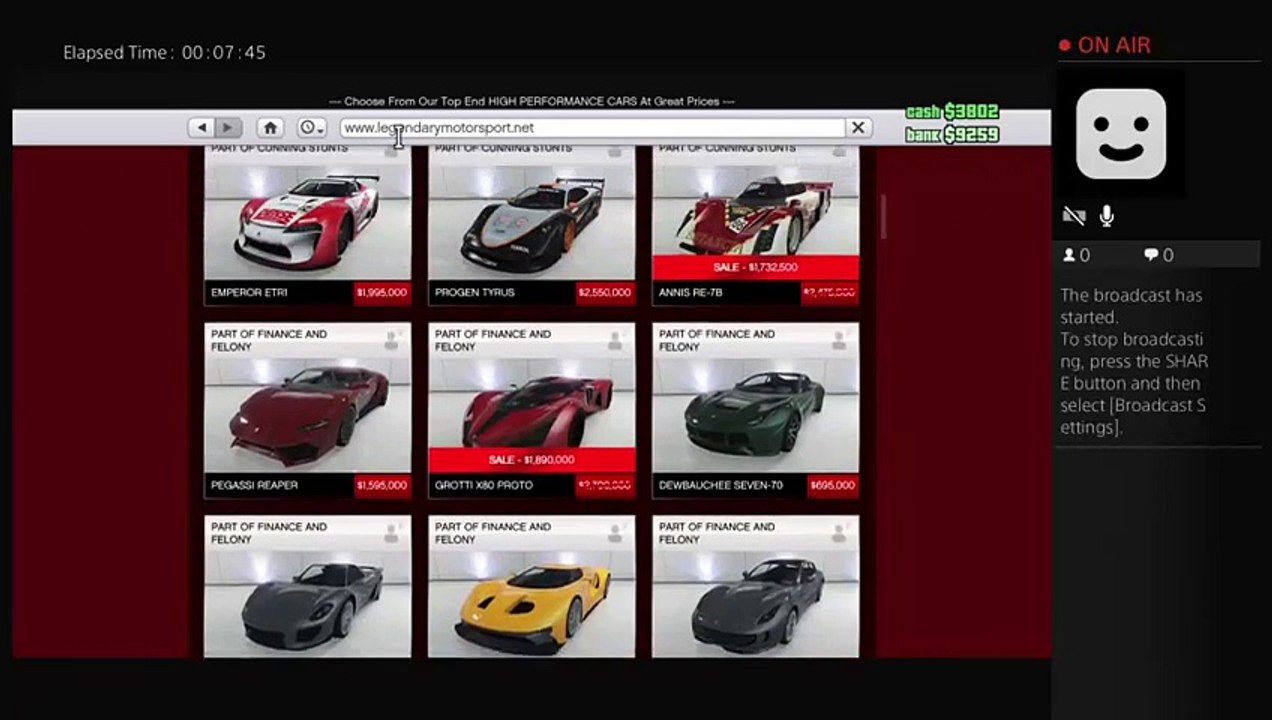Click the player icon on Pegassi Reaper card
1272x720 pixels.
391,341
